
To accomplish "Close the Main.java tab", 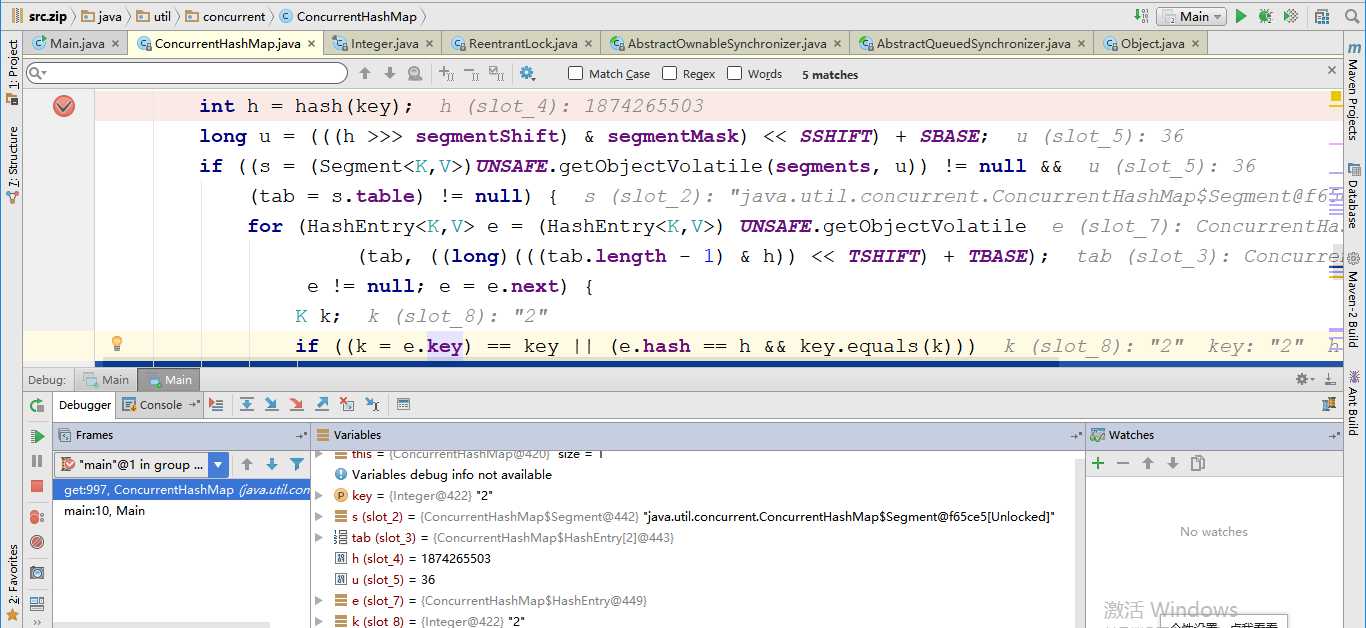I will click(115, 43).
